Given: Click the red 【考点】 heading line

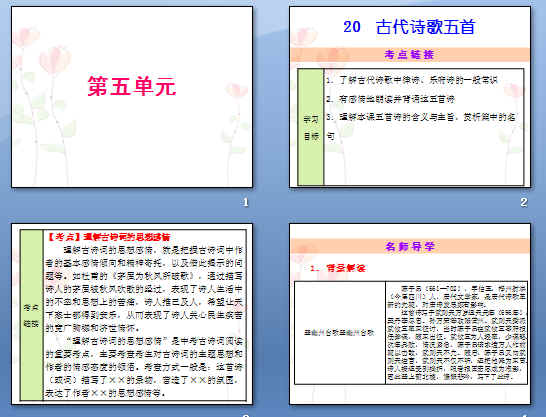Looking at the screenshot, I should [x=108, y=237].
